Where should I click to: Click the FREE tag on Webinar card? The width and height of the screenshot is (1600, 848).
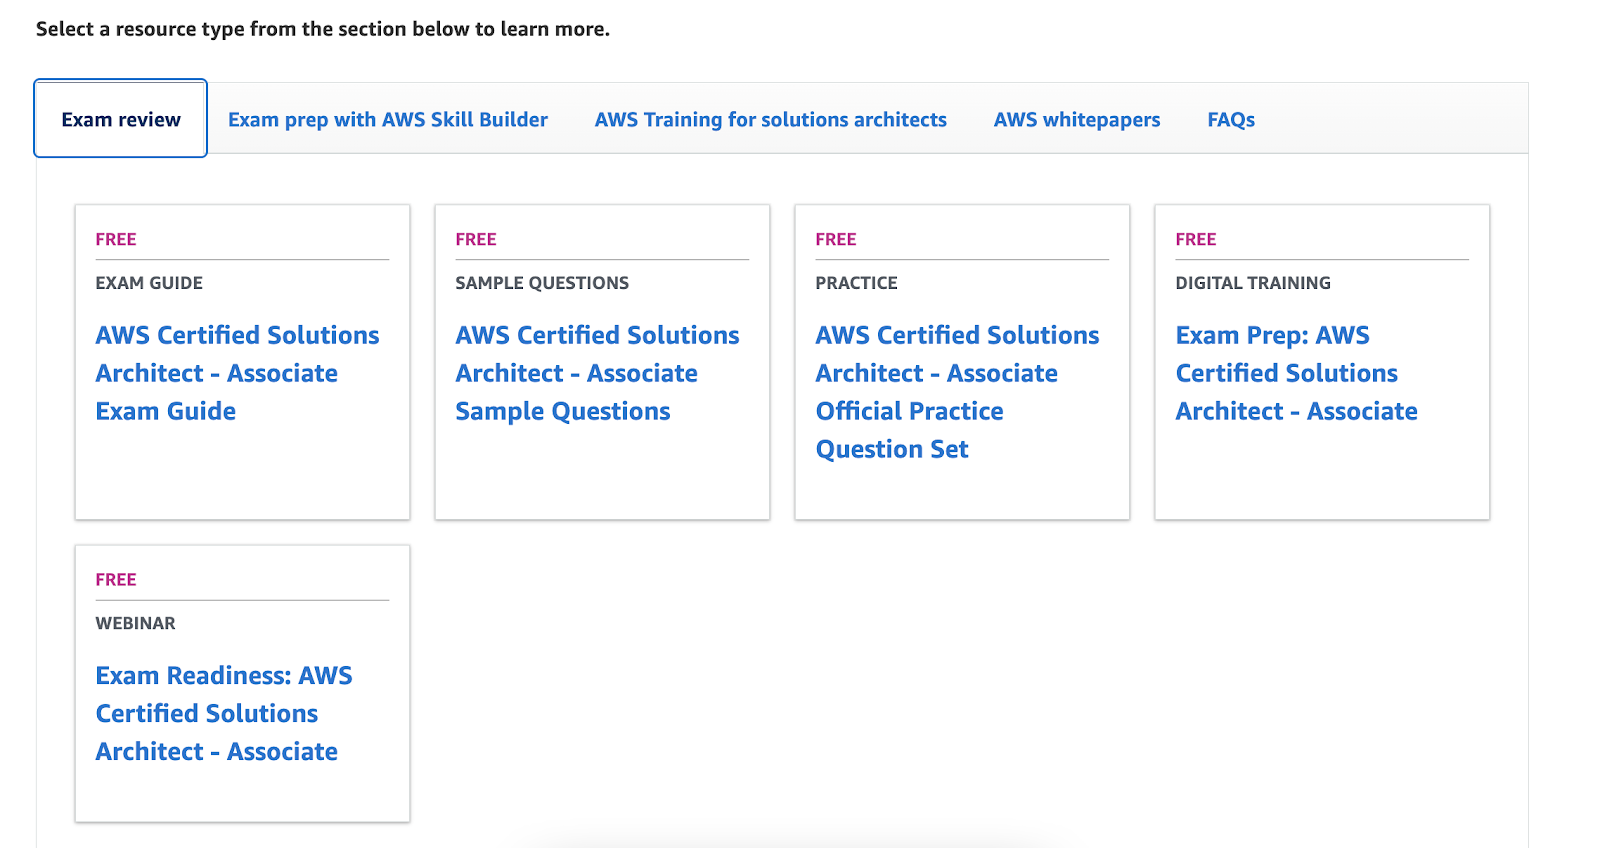[116, 579]
